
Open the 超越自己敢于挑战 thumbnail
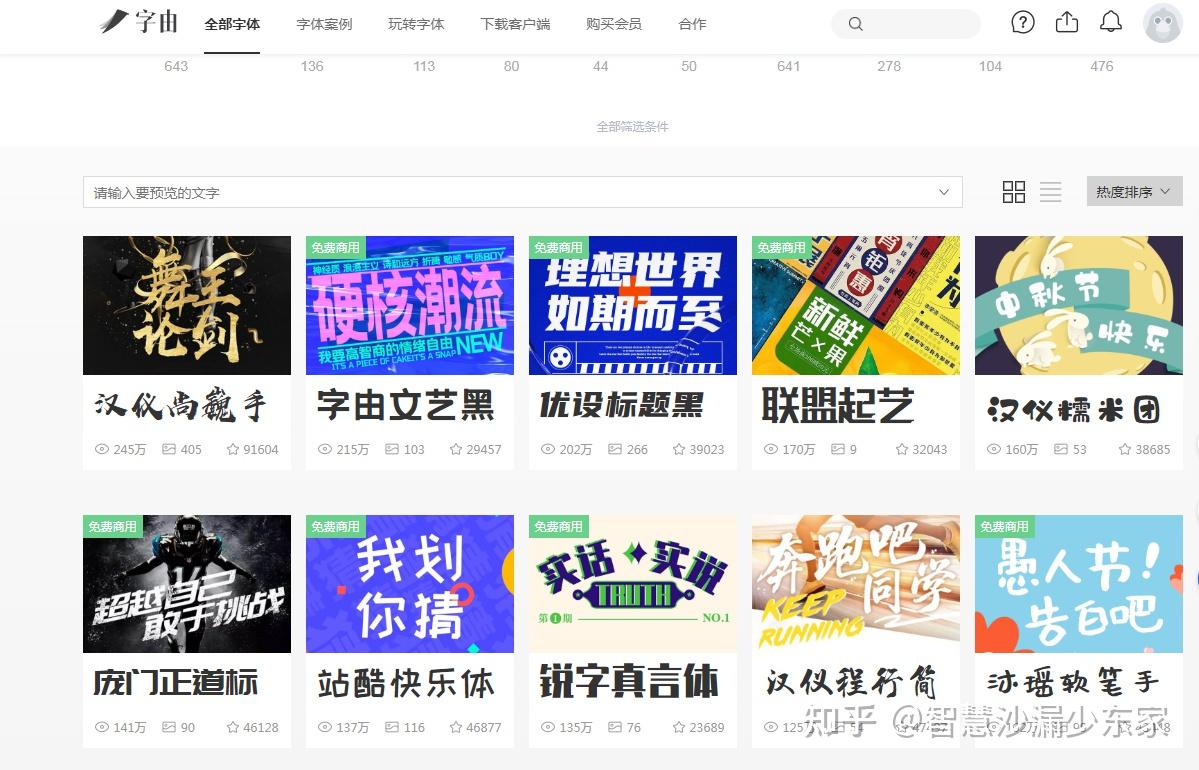pos(187,584)
